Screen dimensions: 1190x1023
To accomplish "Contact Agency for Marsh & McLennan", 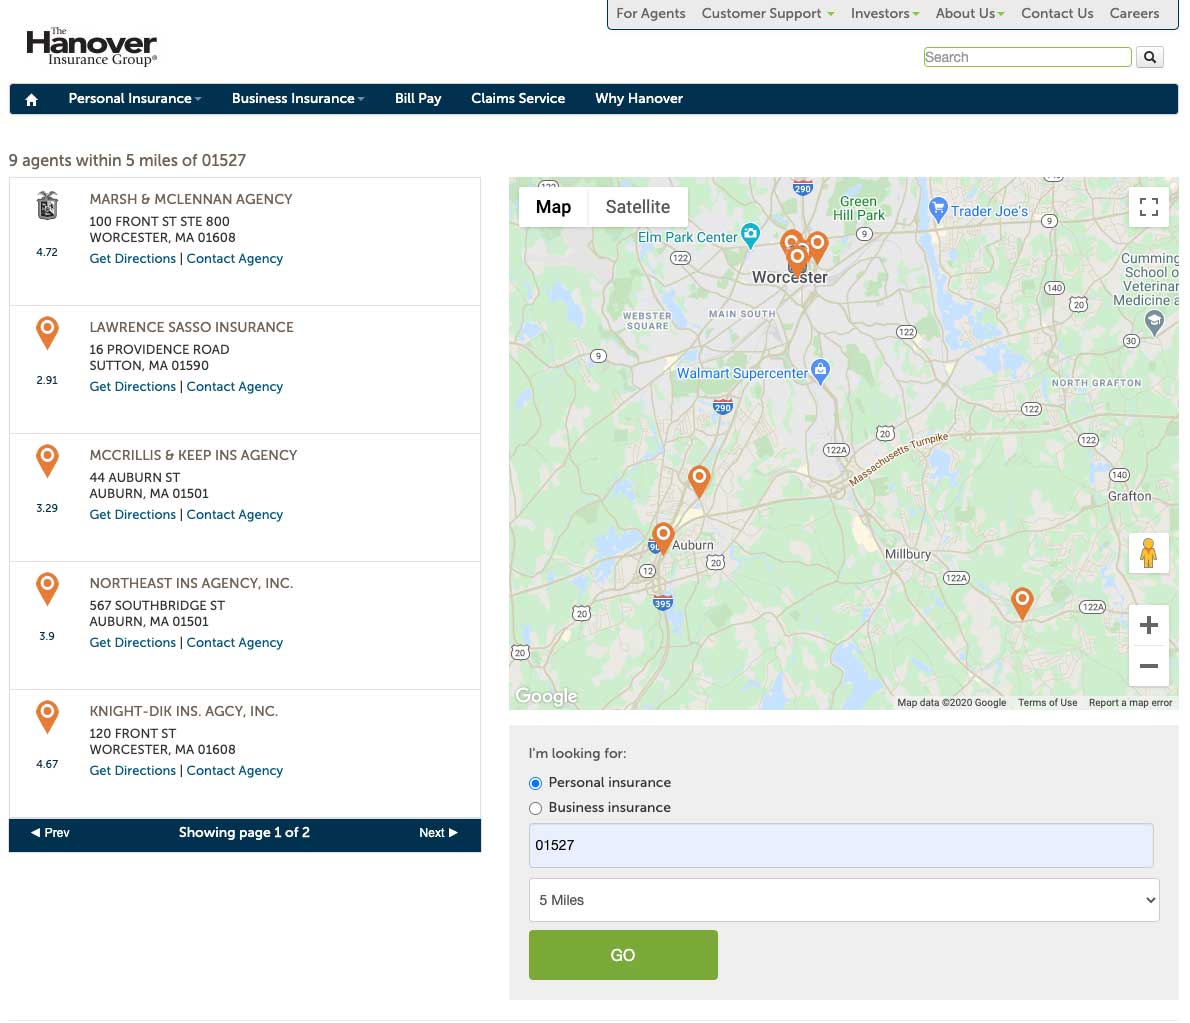I will 235,259.
